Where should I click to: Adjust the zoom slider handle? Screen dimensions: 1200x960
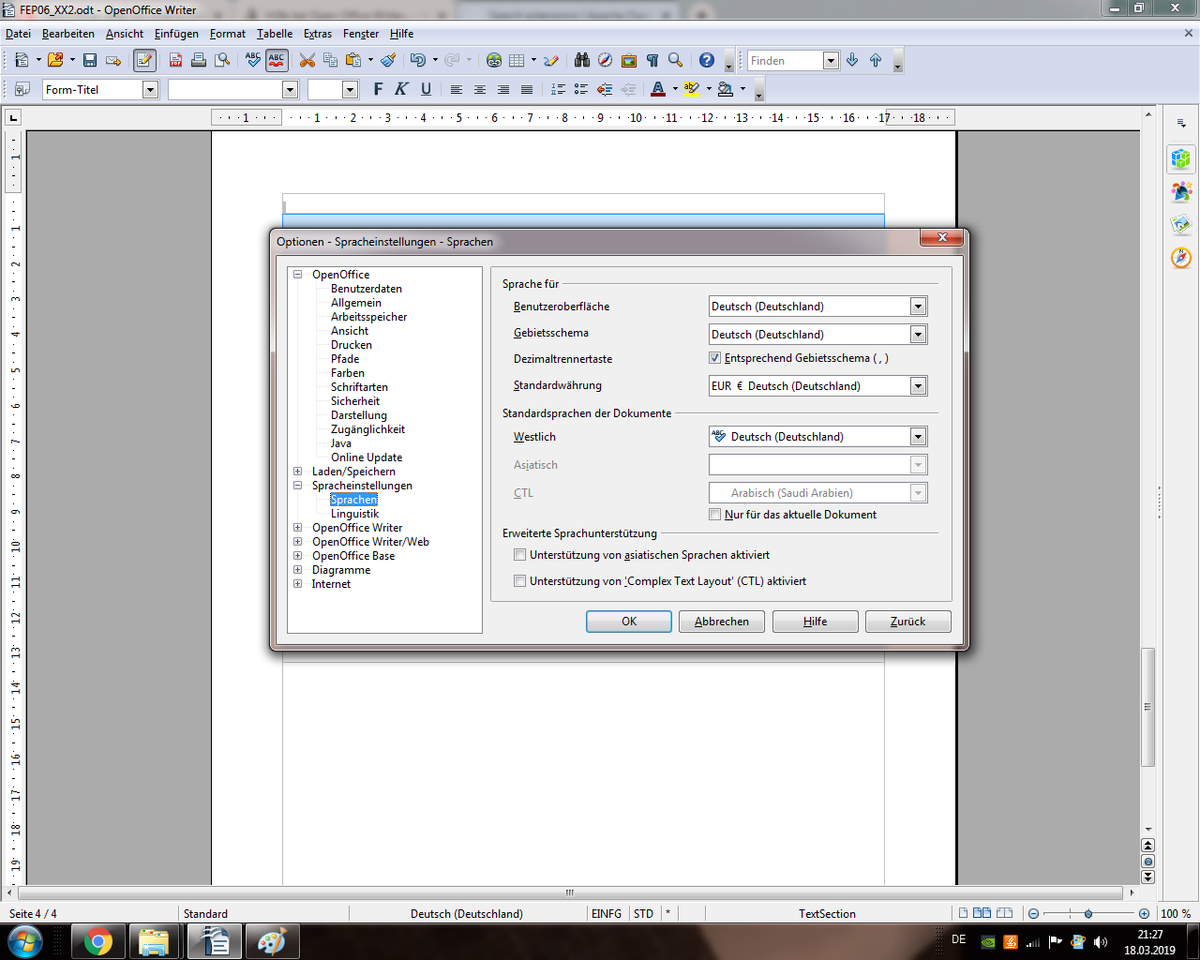[x=1088, y=914]
